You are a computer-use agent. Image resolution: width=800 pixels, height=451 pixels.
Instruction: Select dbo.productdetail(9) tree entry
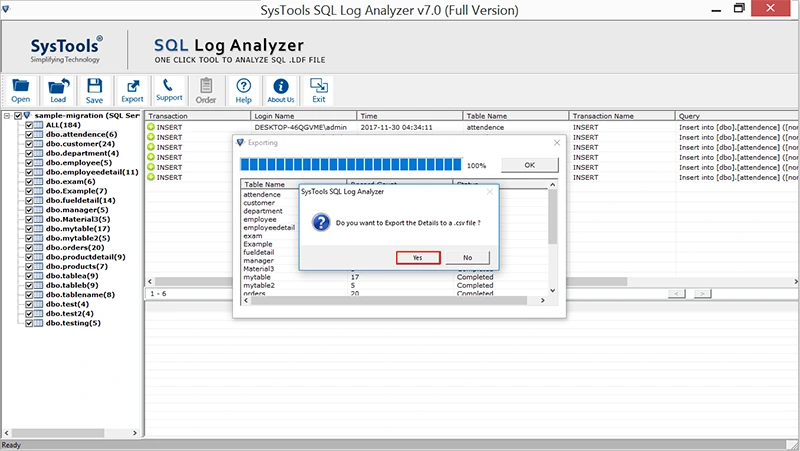pyautogui.click(x=85, y=257)
